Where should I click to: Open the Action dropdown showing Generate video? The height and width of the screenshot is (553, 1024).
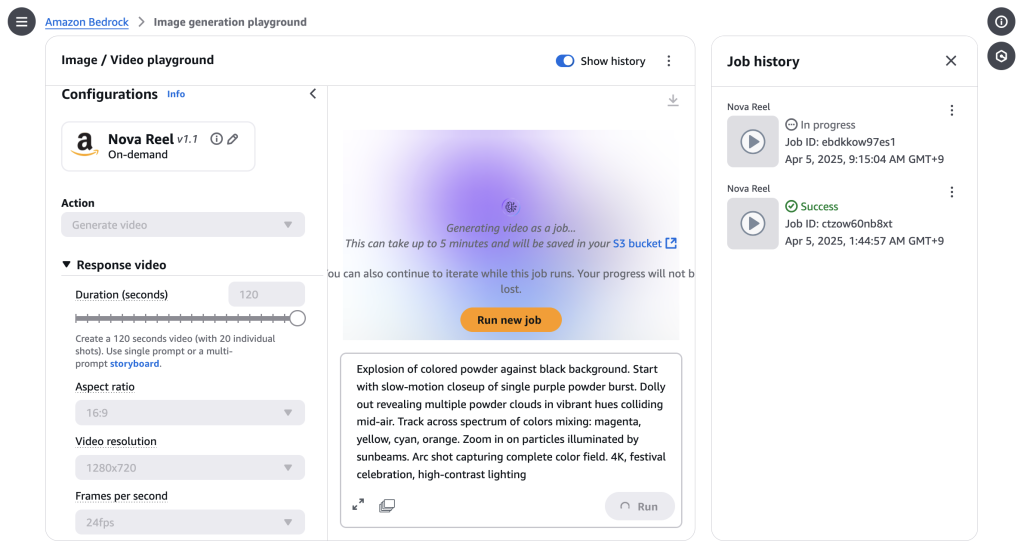tap(183, 225)
